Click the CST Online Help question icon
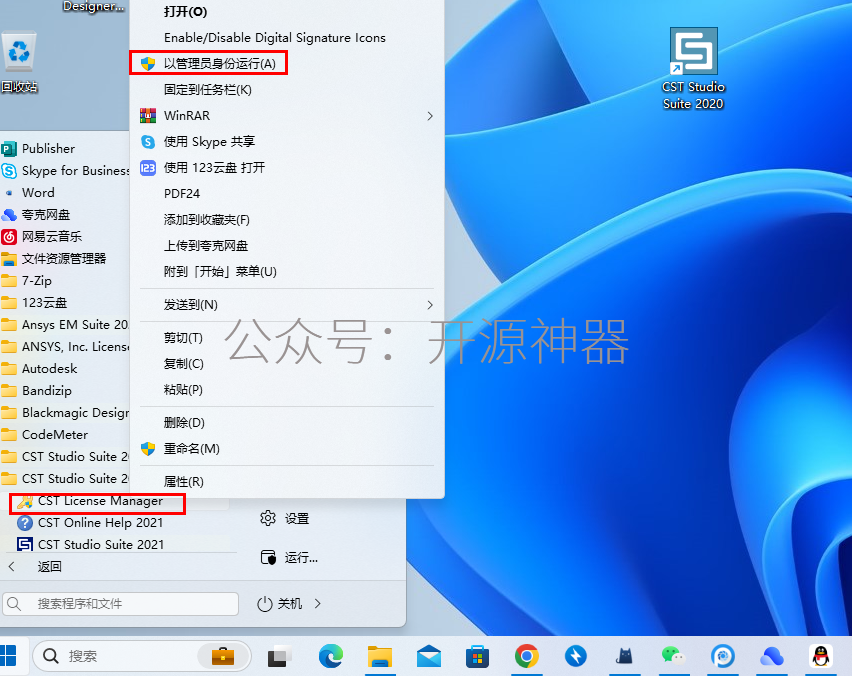The width and height of the screenshot is (852, 676). [25, 523]
